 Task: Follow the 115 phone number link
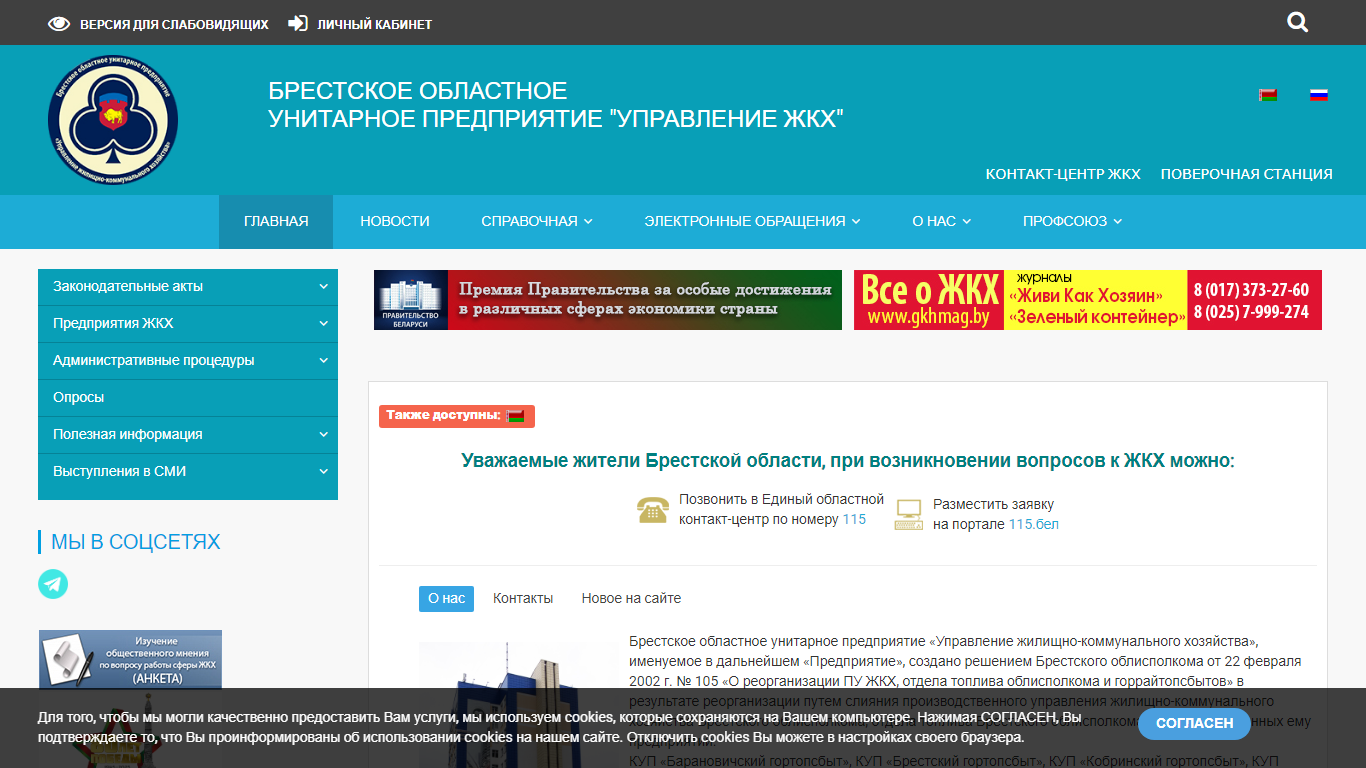click(x=854, y=519)
